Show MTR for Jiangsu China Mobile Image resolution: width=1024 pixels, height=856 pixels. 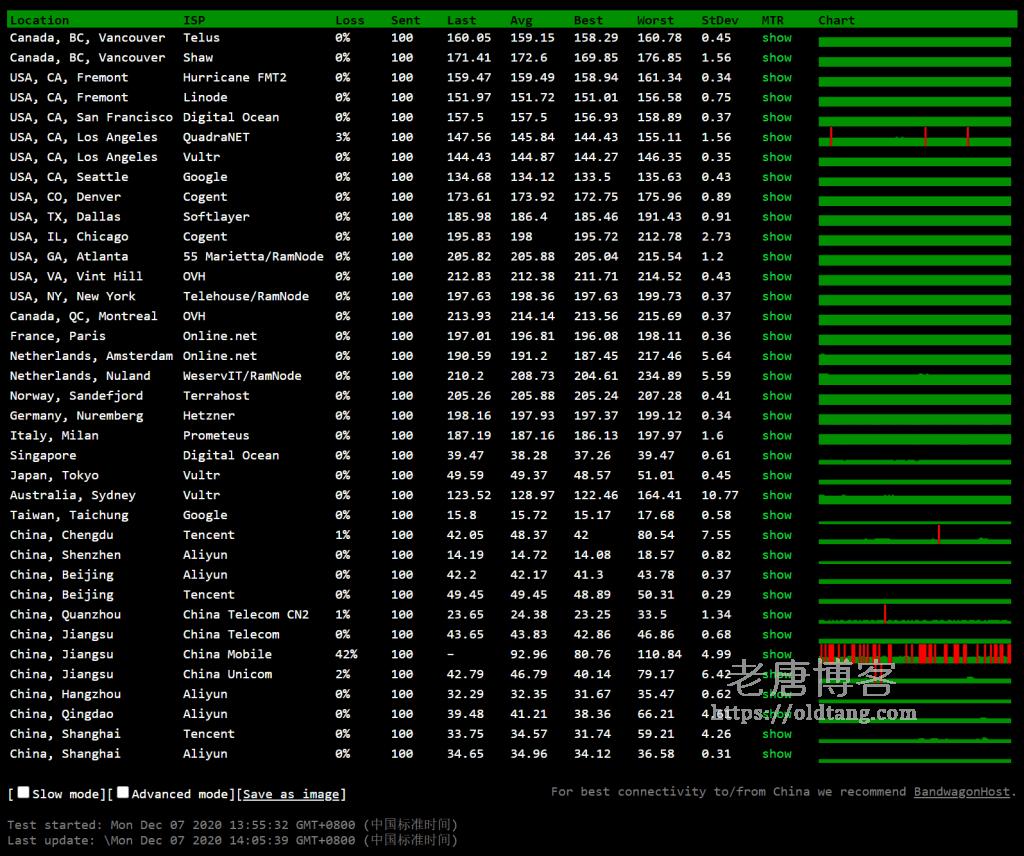776,654
